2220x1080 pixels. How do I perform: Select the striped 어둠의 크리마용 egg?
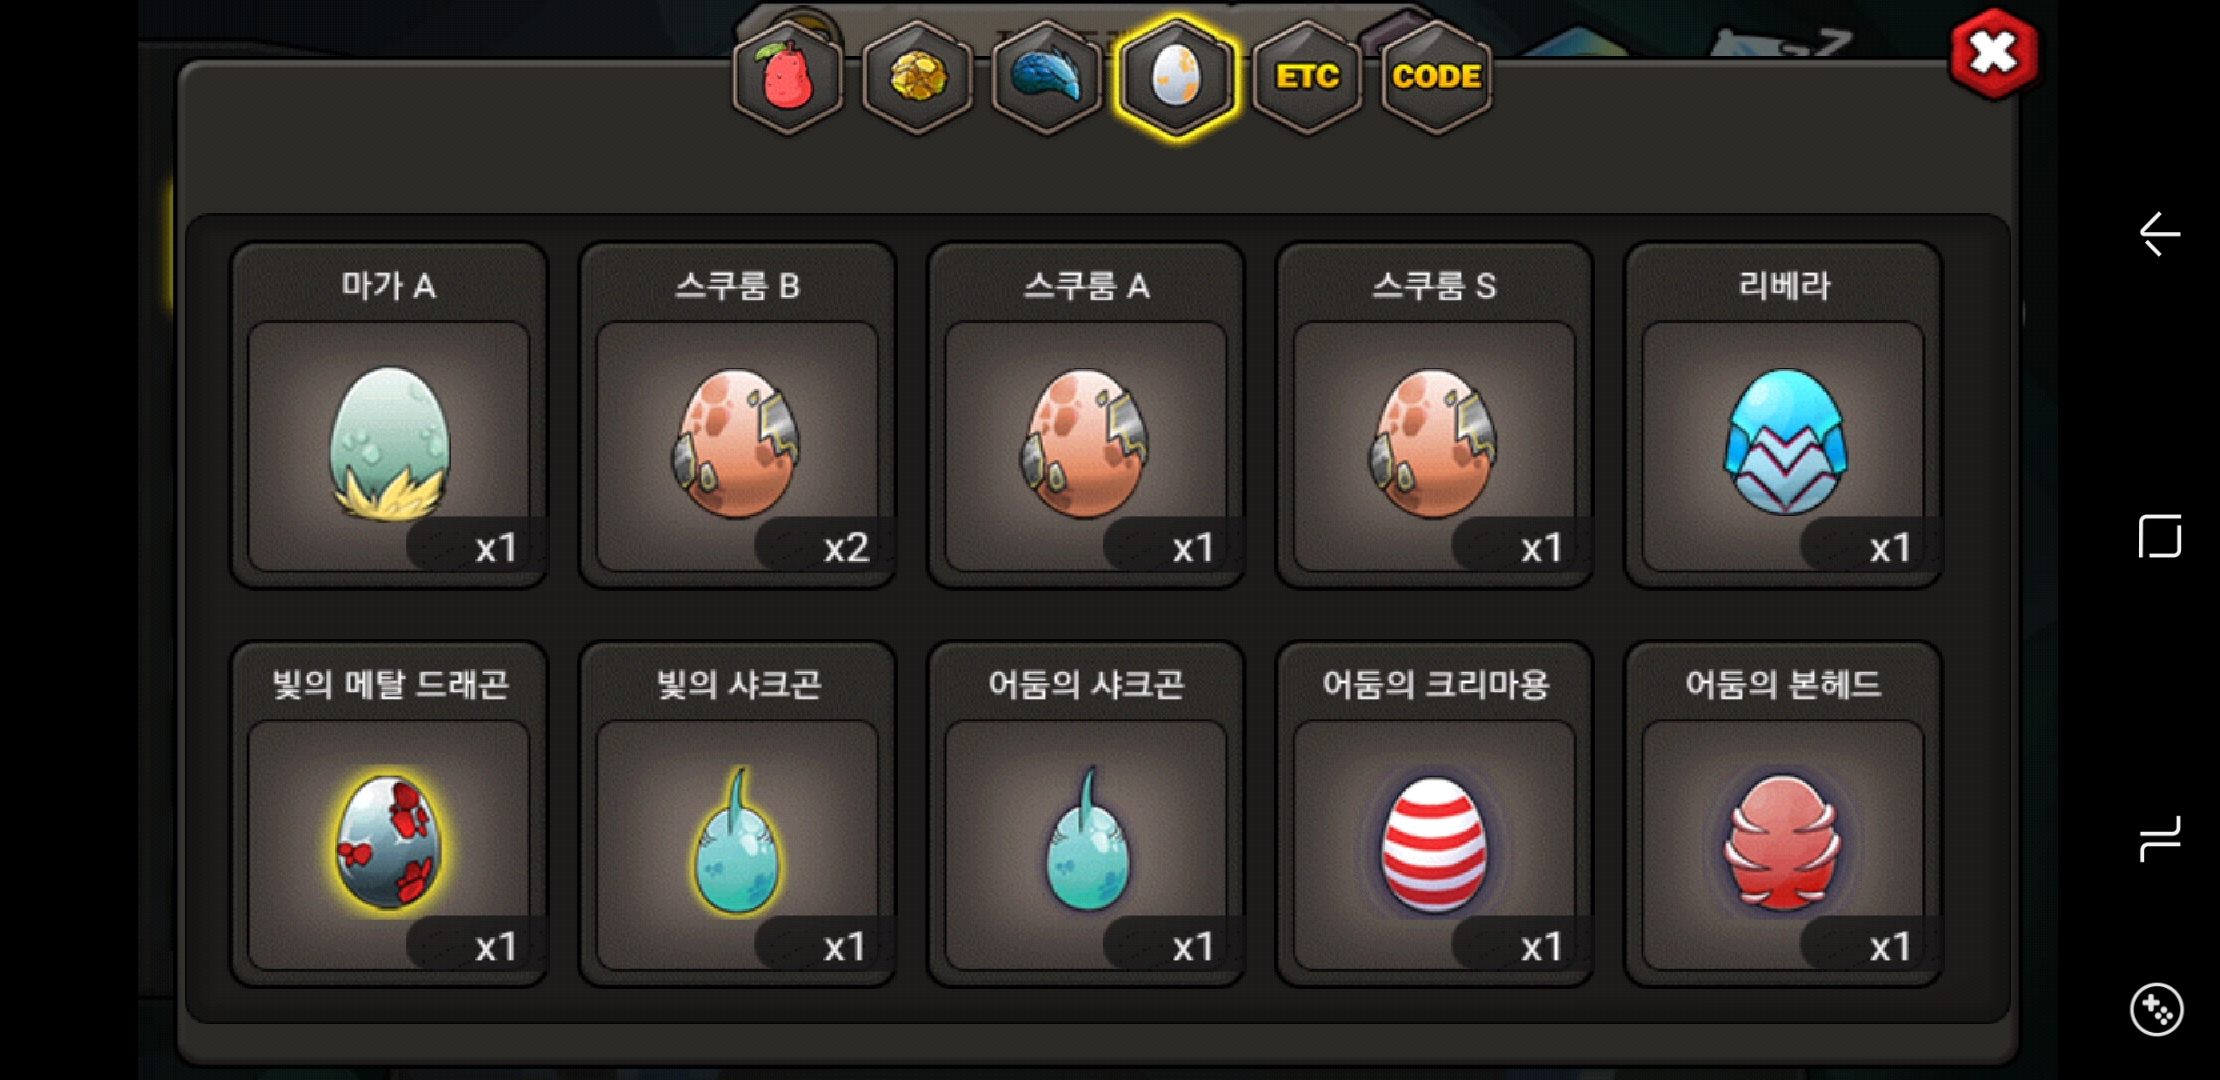pos(1434,814)
